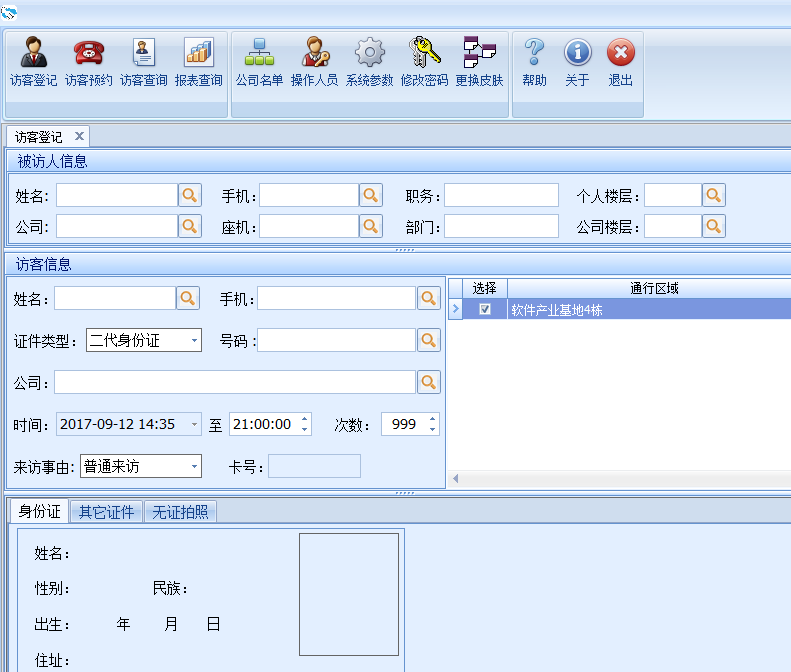Screen dimensions: 791x672
Task: Click the 通行区域 column header
Action: tap(654, 288)
